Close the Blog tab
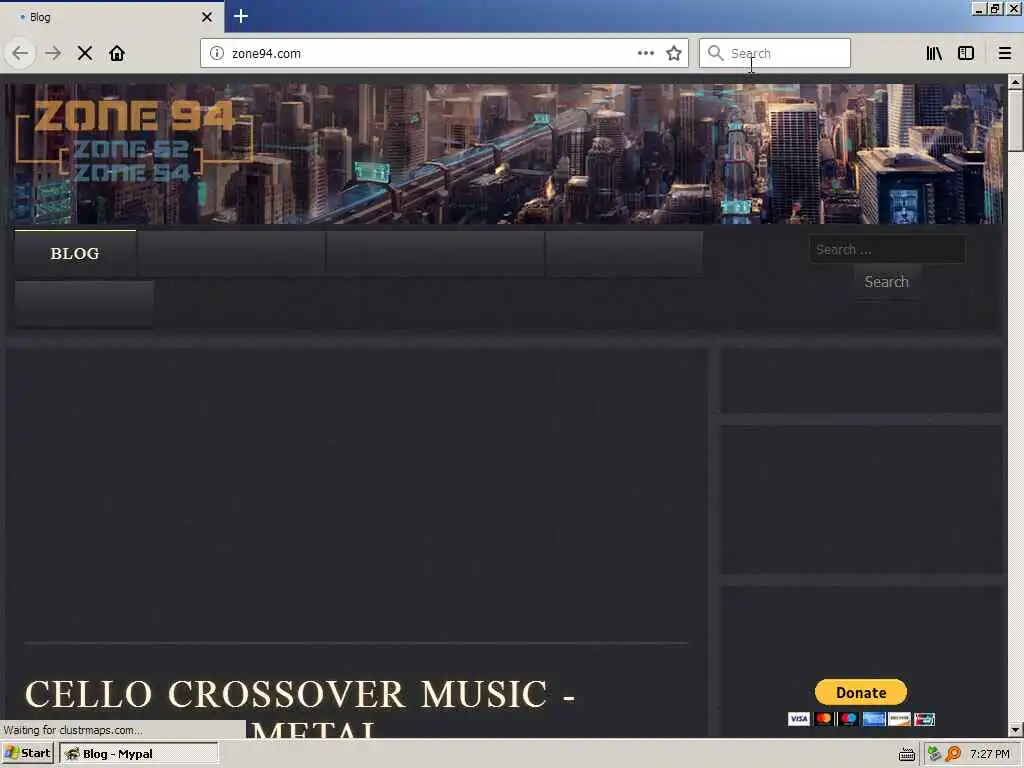1024x768 pixels. click(207, 17)
